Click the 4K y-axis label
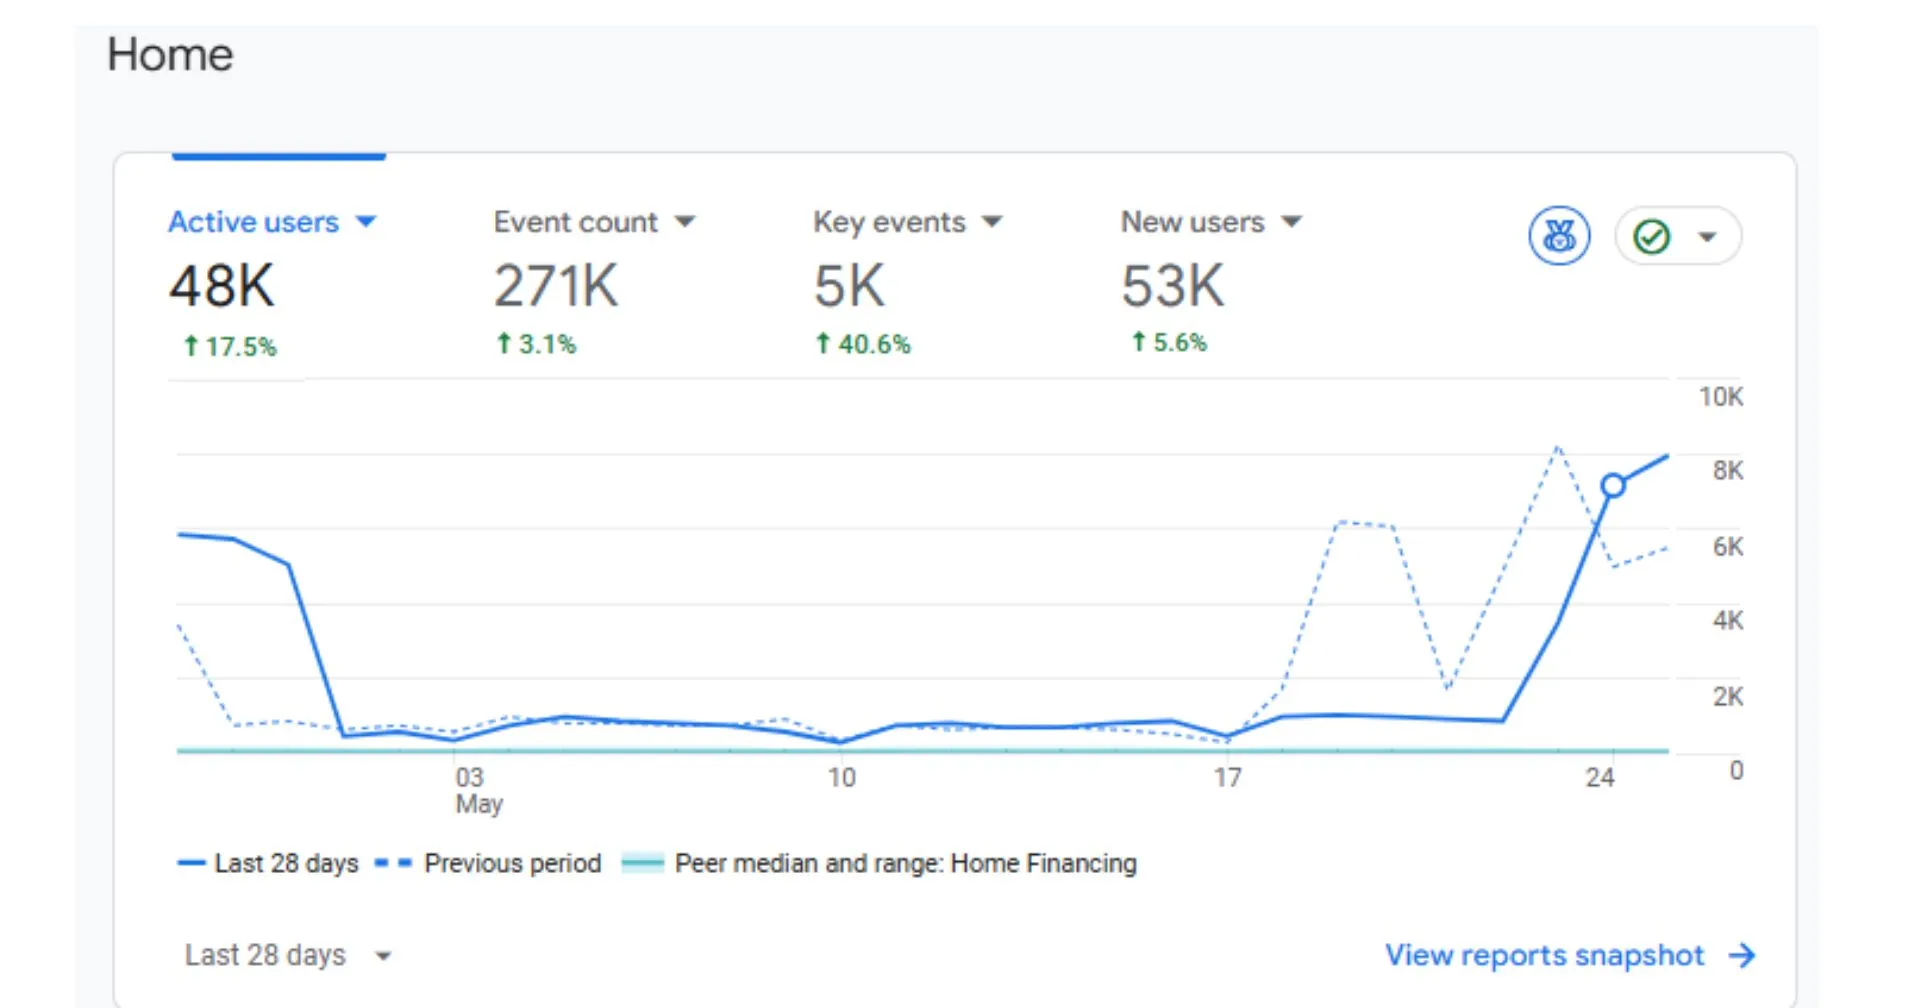The image size is (1920, 1008). pyautogui.click(x=1728, y=621)
